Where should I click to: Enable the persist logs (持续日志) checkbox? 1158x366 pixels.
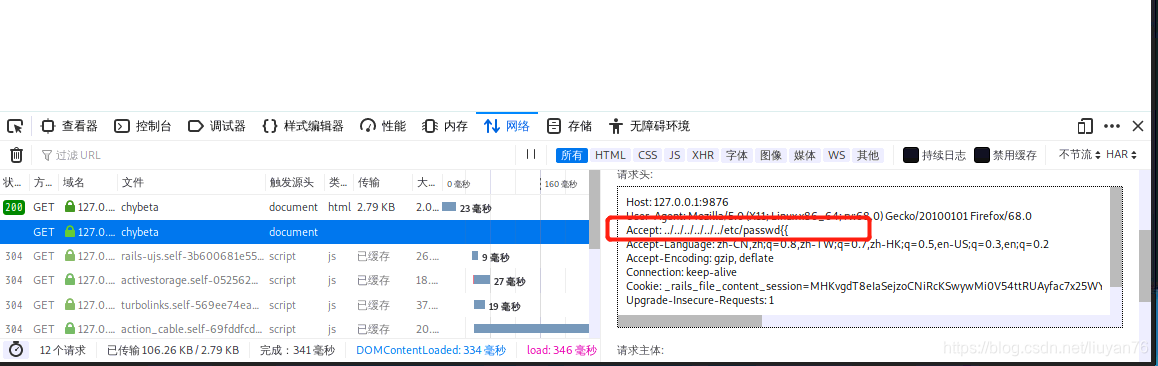point(911,155)
